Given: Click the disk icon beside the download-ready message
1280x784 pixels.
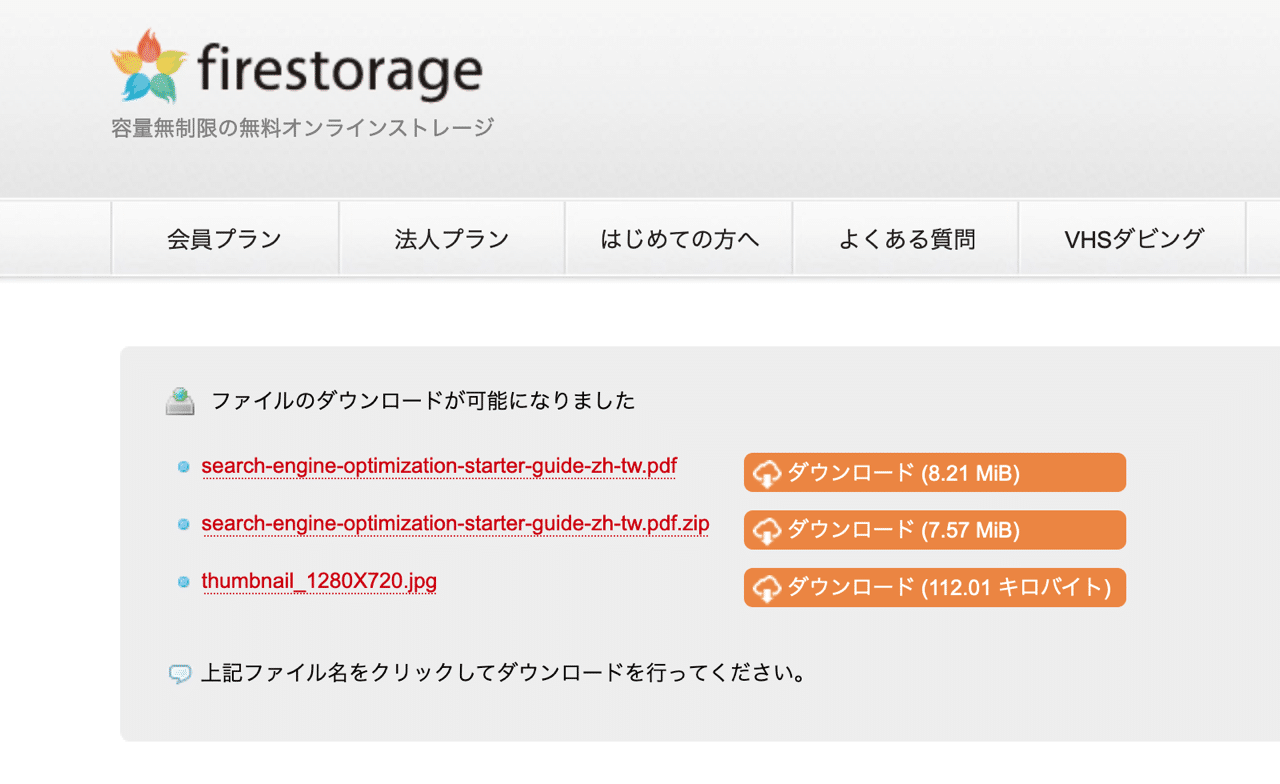Looking at the screenshot, I should tap(179, 398).
